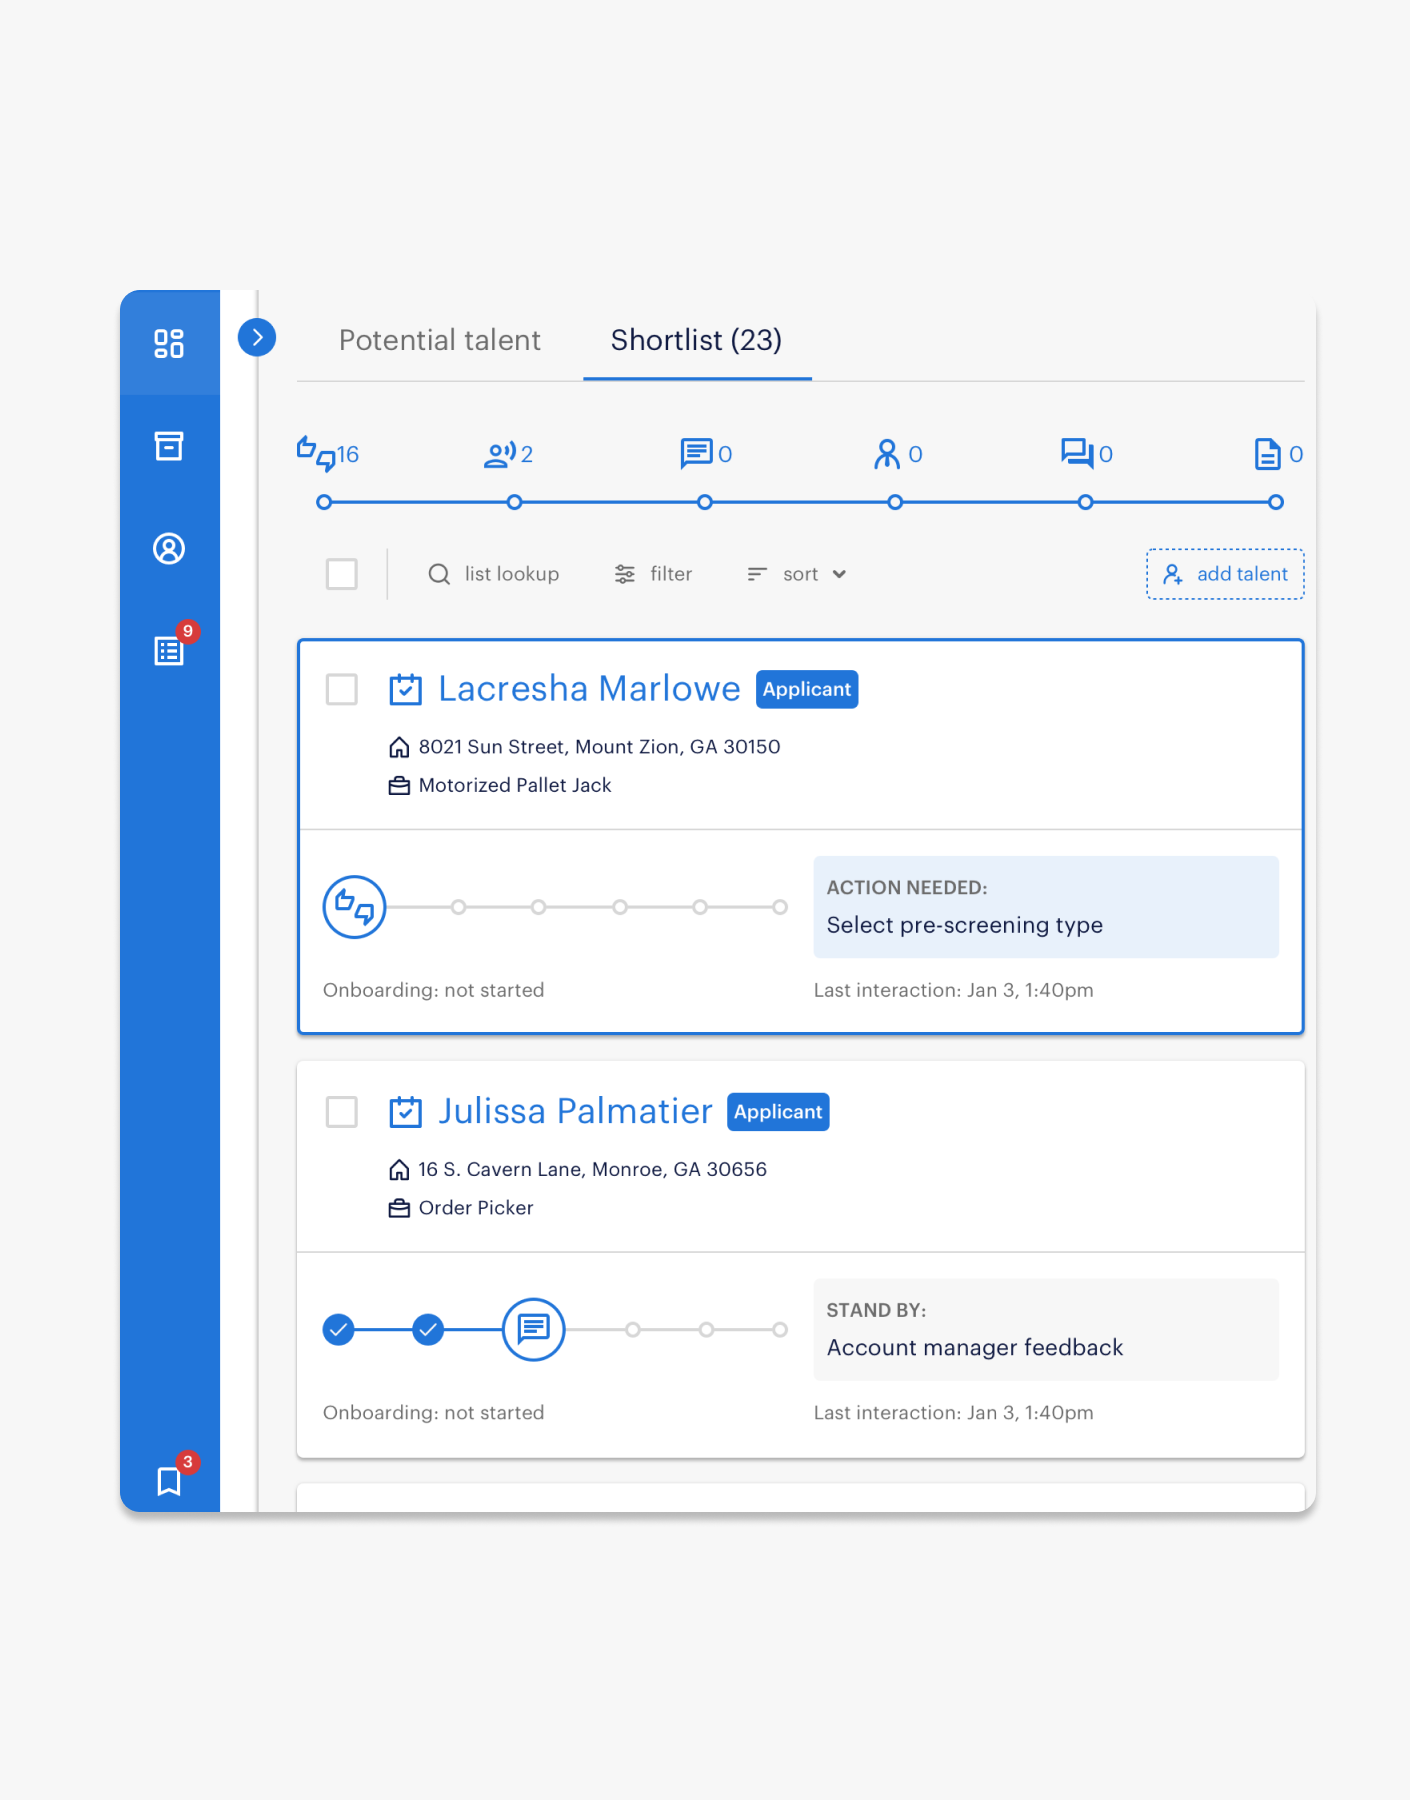1410x1800 pixels.
Task: Open the user profile icon in sidebar
Action: (x=169, y=549)
